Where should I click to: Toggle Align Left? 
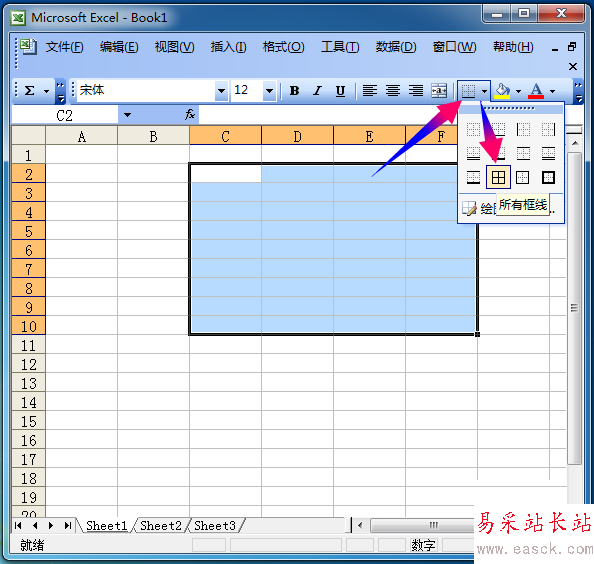point(370,91)
